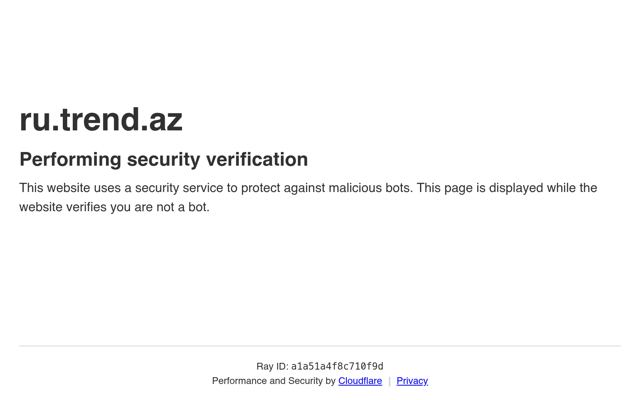Select the word "against" in the description
The image size is (640, 400).
(x=304, y=188)
